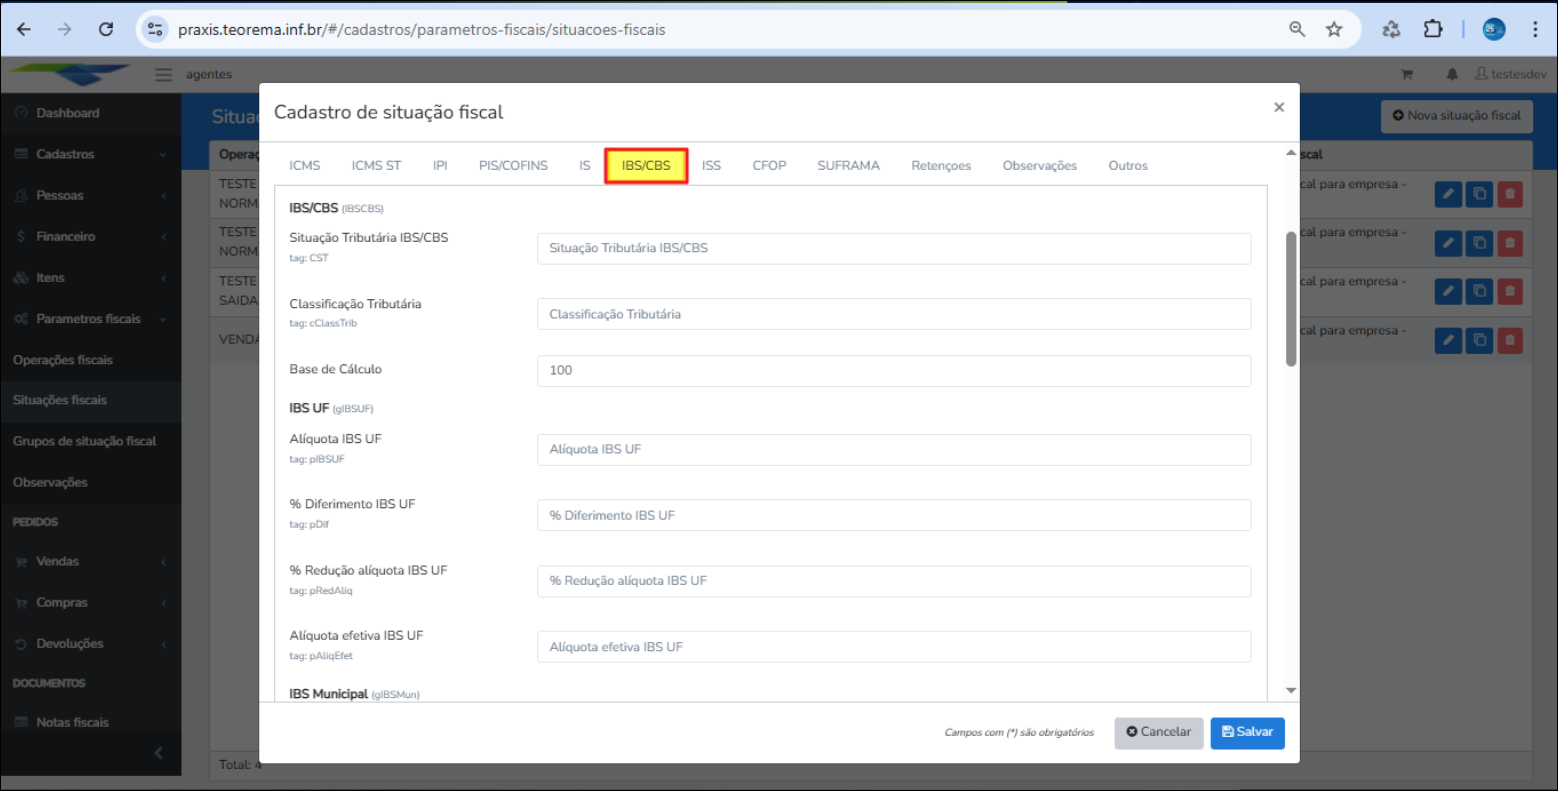Expand the Financeiro sidebar menu
Viewport: 1558px width, 791px height.
click(90, 237)
